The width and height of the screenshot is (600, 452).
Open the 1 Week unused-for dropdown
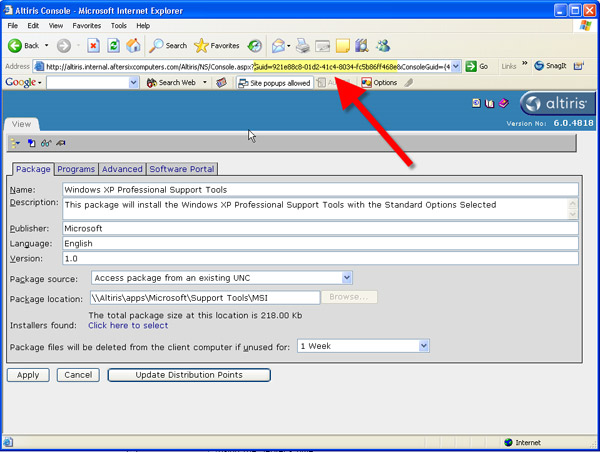point(363,346)
